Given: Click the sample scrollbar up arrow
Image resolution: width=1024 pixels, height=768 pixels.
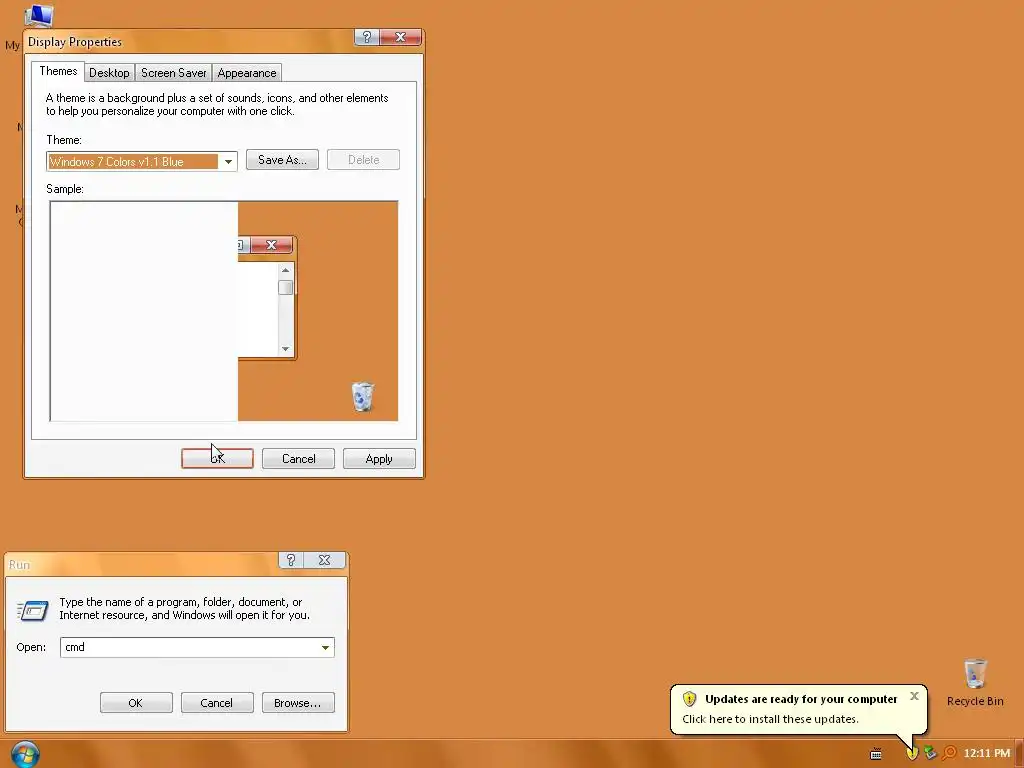Looking at the screenshot, I should click(x=285, y=270).
